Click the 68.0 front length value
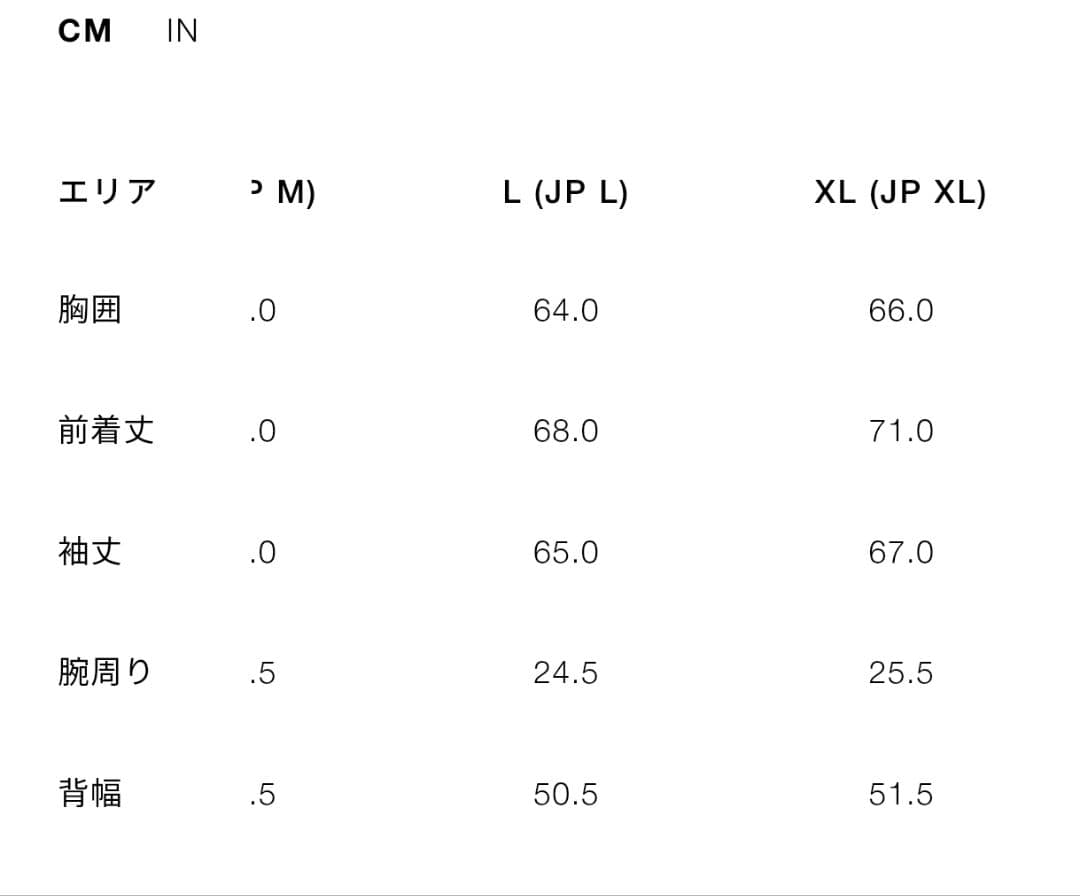Image resolution: width=1080 pixels, height=896 pixels. click(x=566, y=430)
